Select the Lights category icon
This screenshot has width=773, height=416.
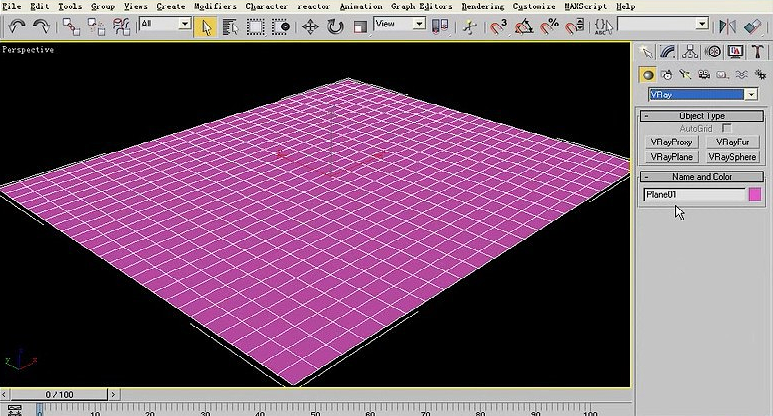click(686, 74)
